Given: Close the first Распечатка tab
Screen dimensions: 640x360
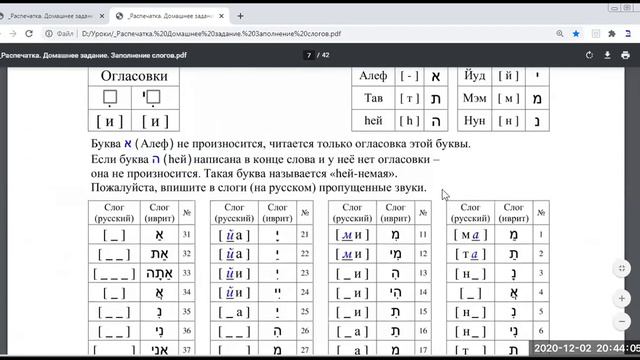Looking at the screenshot, I should (102, 16).
